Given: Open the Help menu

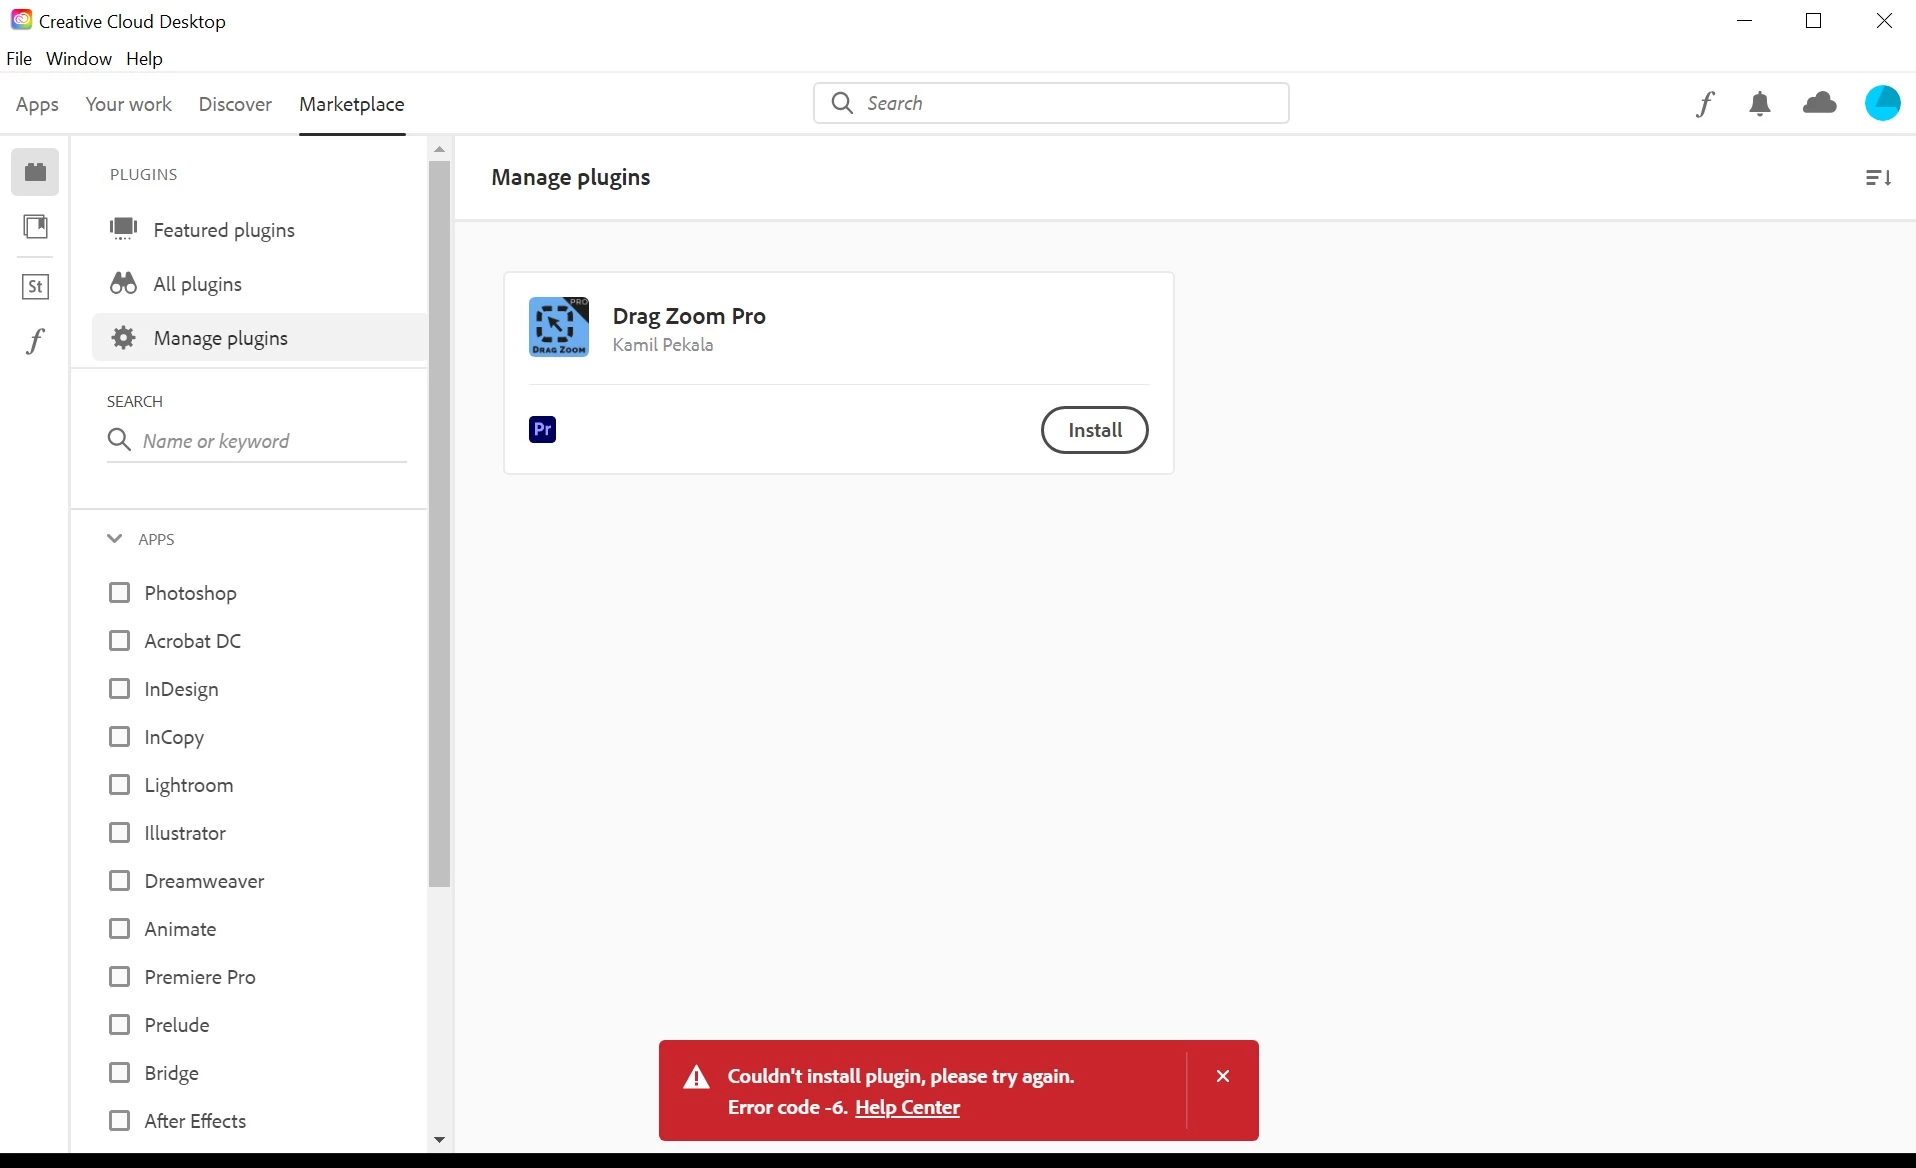Looking at the screenshot, I should (x=144, y=59).
